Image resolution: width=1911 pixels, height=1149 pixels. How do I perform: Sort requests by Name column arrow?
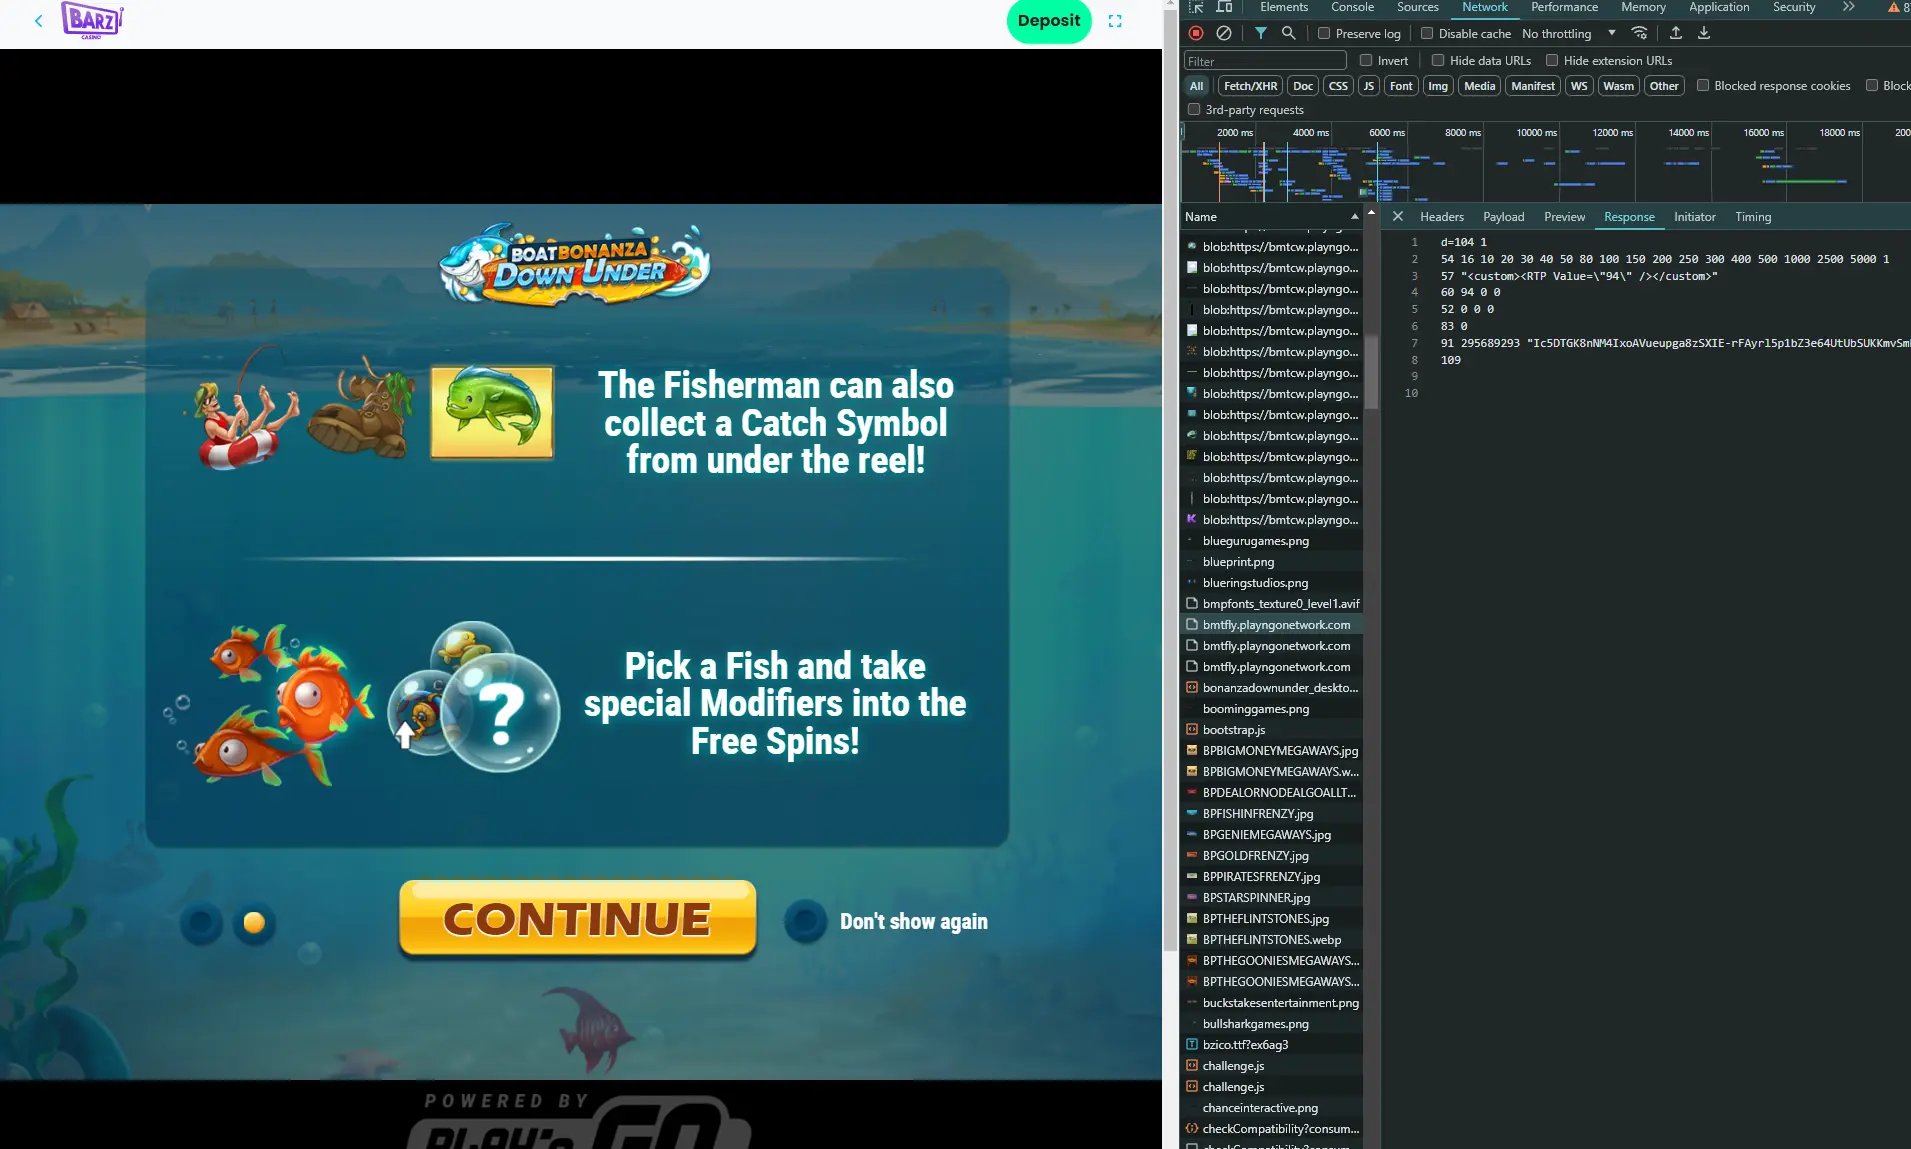(x=1355, y=216)
